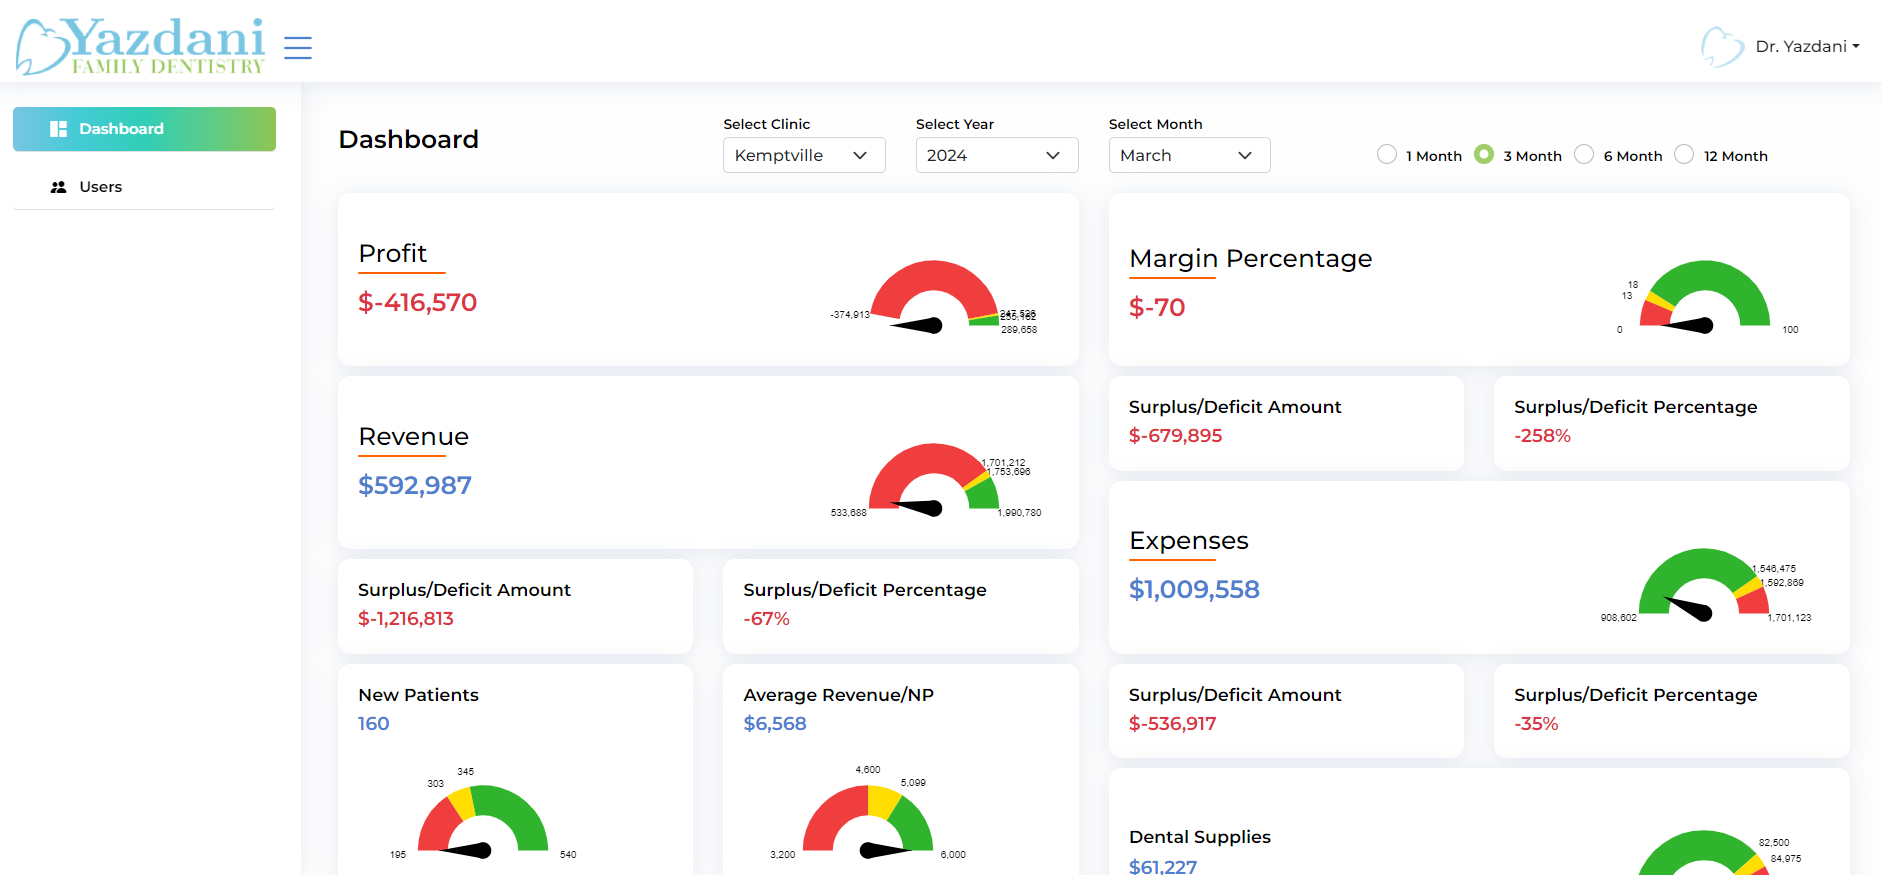Image resolution: width=1882 pixels, height=875 pixels.
Task: Click the Revenue value $592,987
Action: click(x=415, y=485)
